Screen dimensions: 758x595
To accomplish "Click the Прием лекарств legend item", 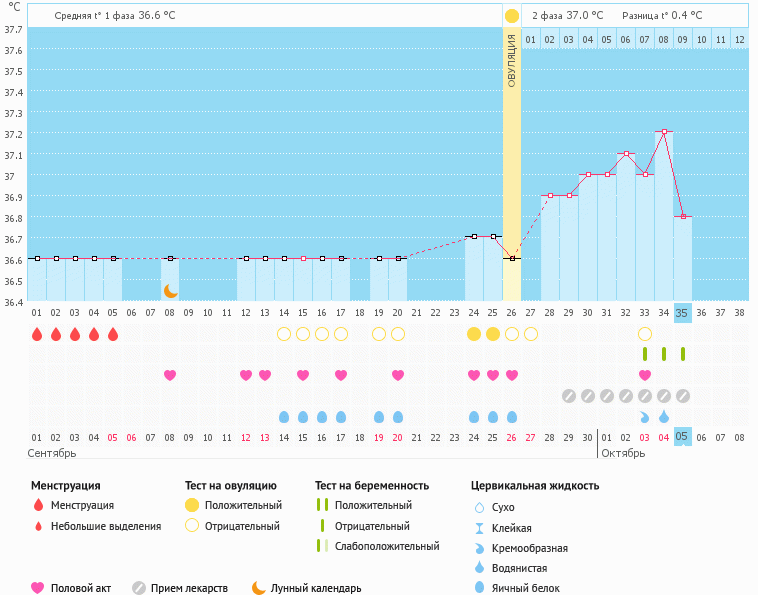I will (180, 588).
